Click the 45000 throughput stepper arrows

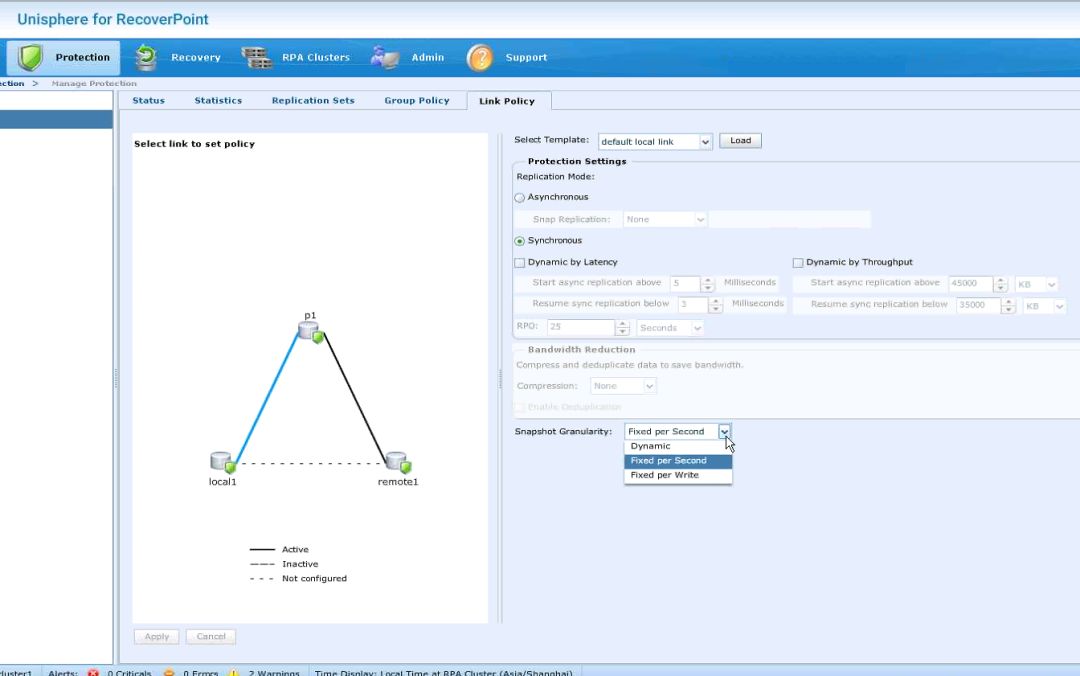point(1001,284)
